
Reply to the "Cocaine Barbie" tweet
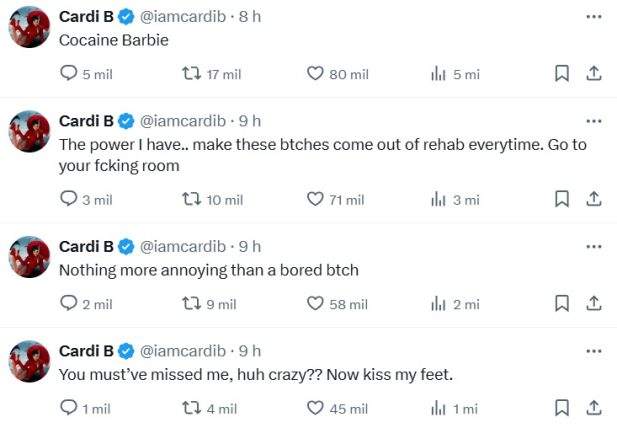(x=69, y=74)
